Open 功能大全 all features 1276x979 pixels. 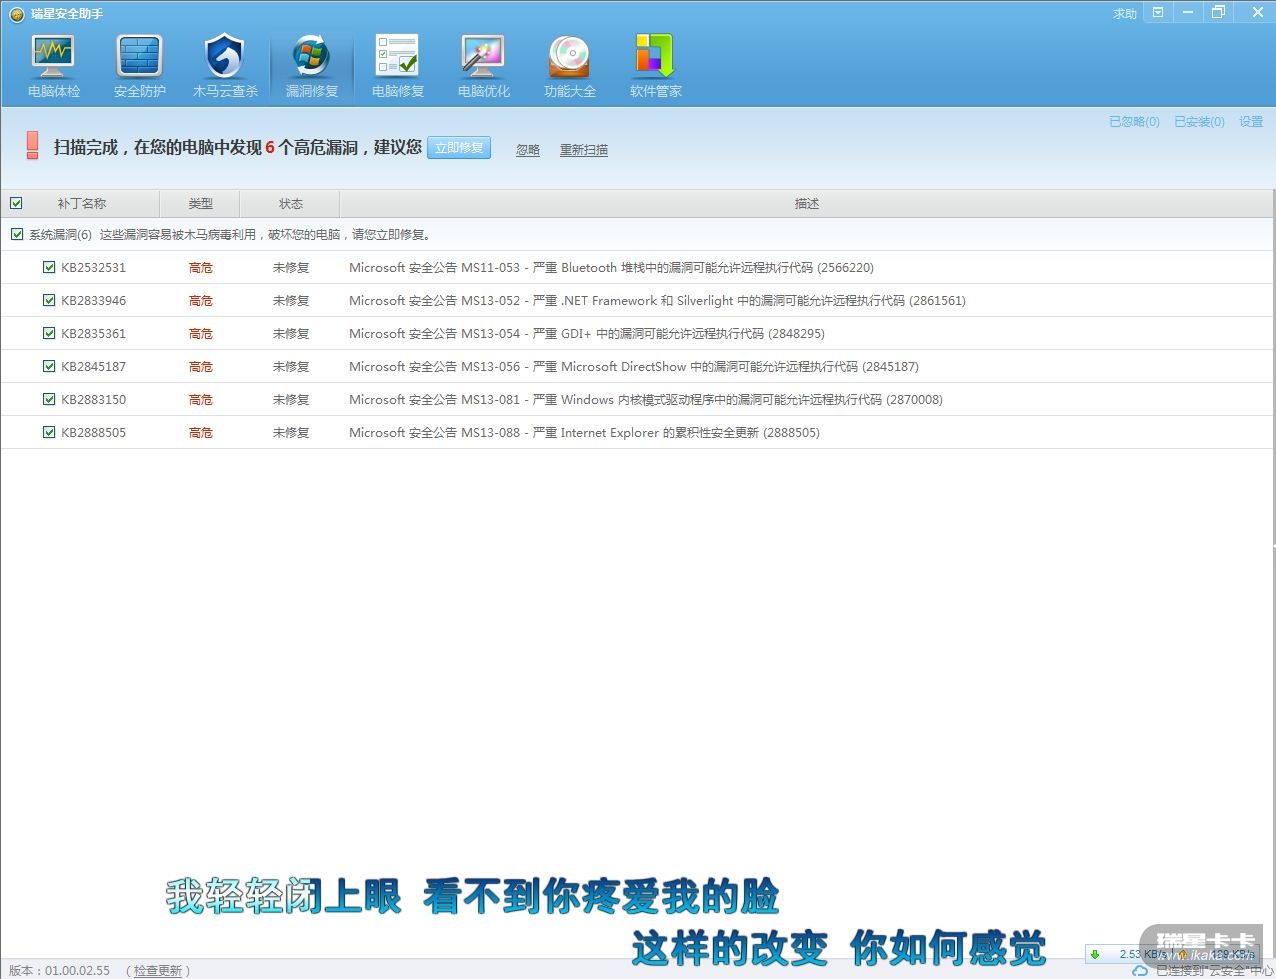point(570,66)
